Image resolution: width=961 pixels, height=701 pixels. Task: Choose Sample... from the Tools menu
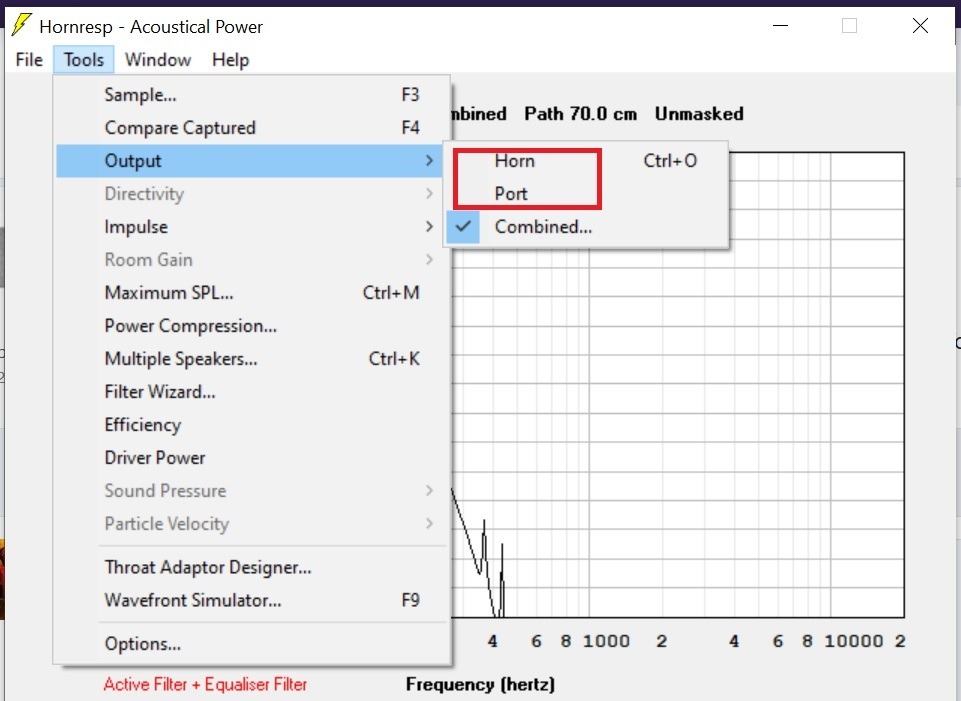[x=253, y=95]
